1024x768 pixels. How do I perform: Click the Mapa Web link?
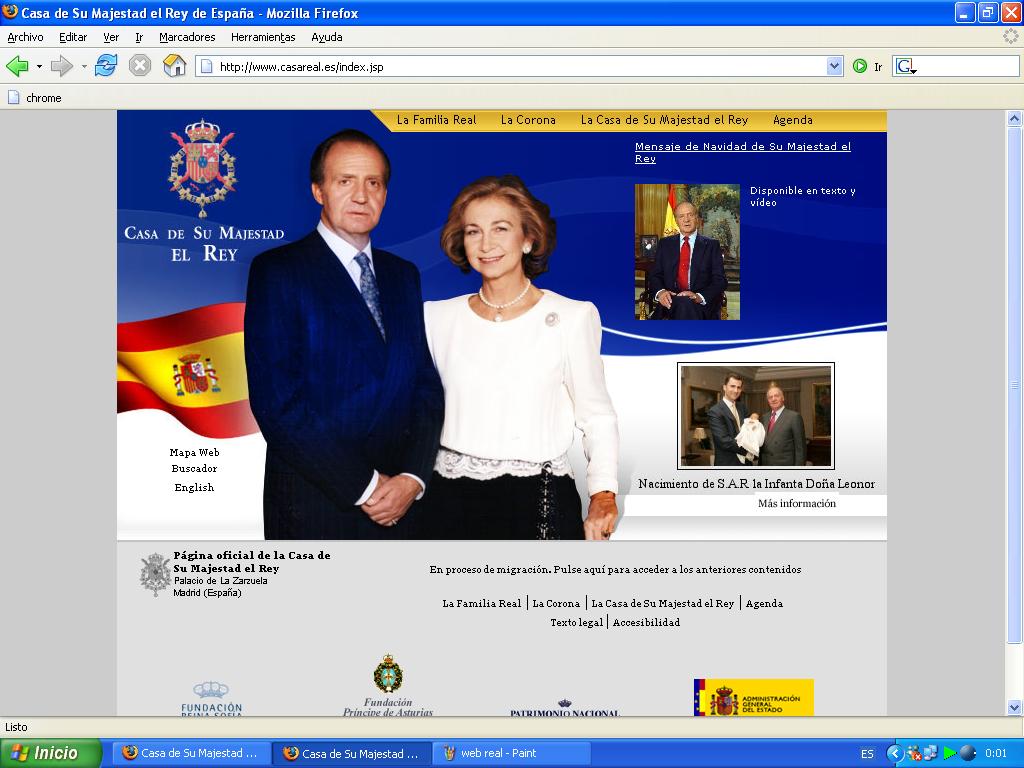[x=195, y=453]
